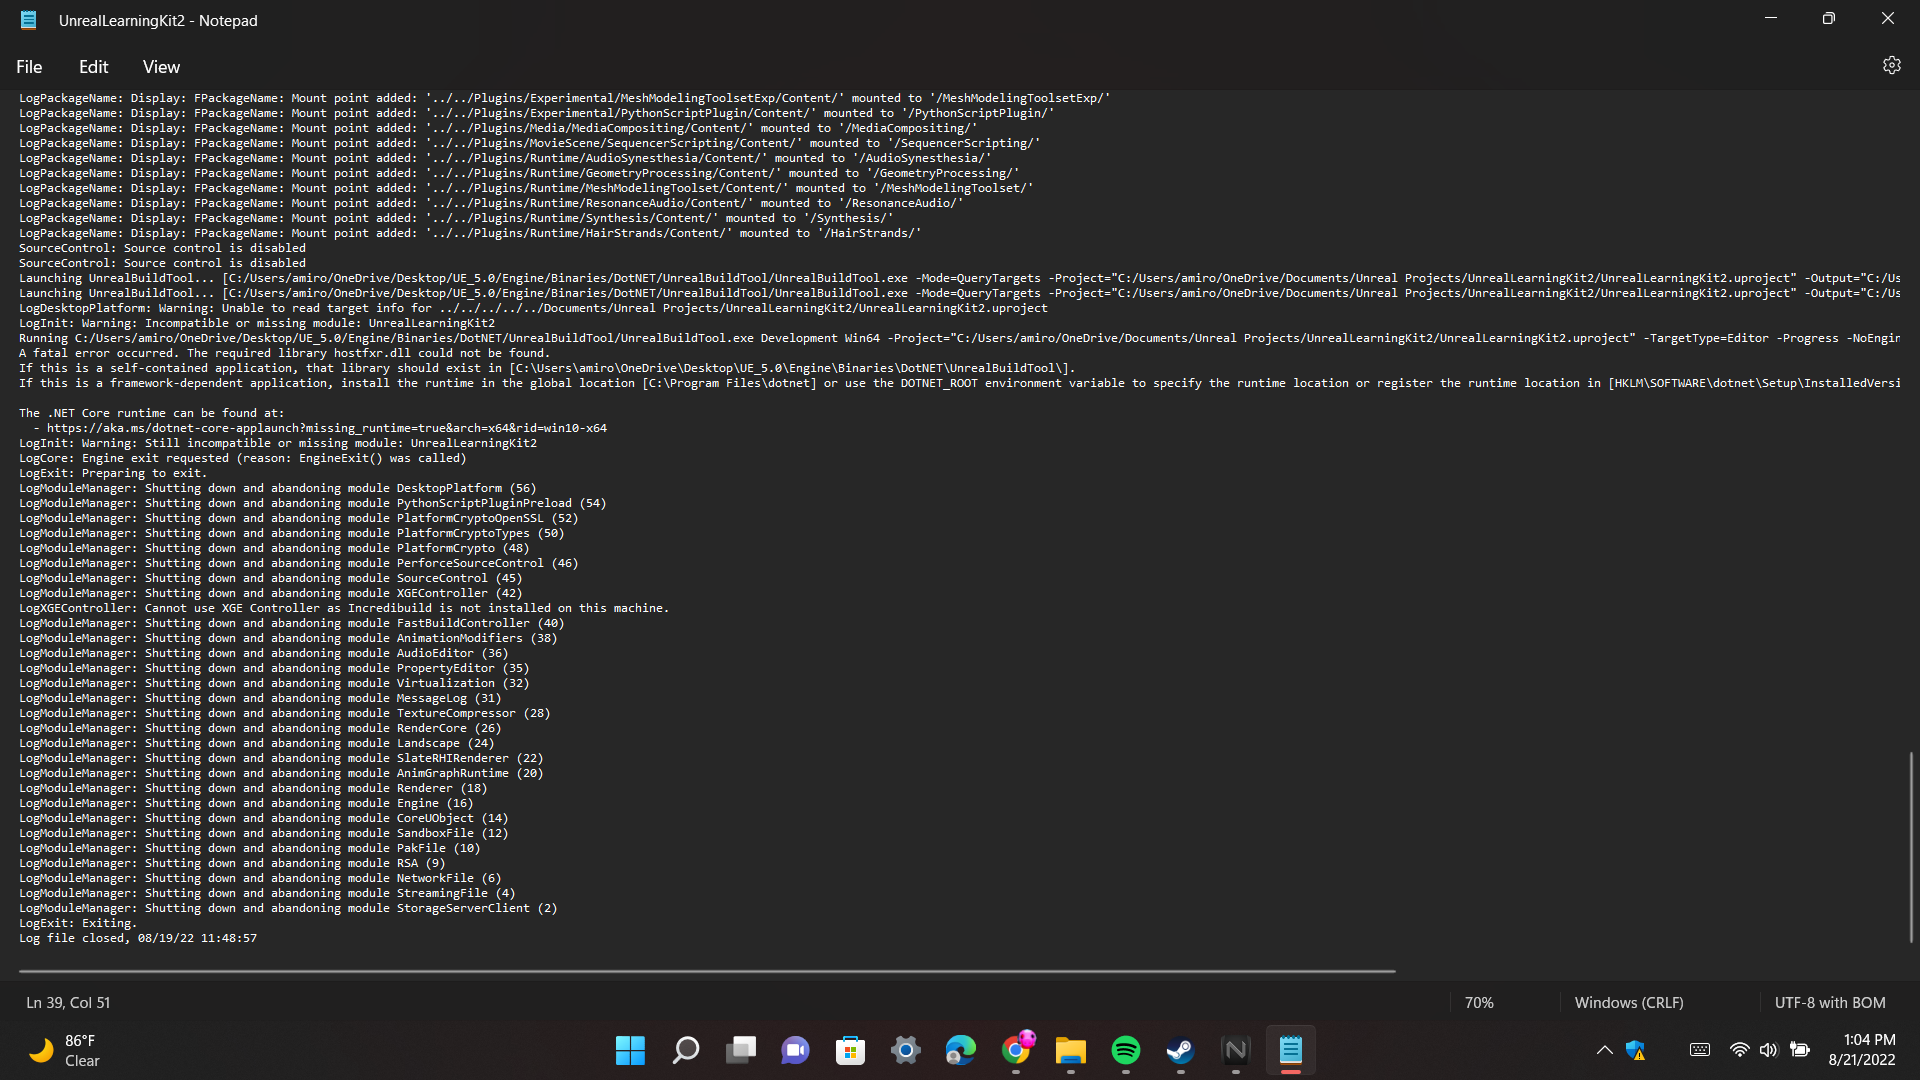Switch to Steam on taskbar

(1181, 1050)
